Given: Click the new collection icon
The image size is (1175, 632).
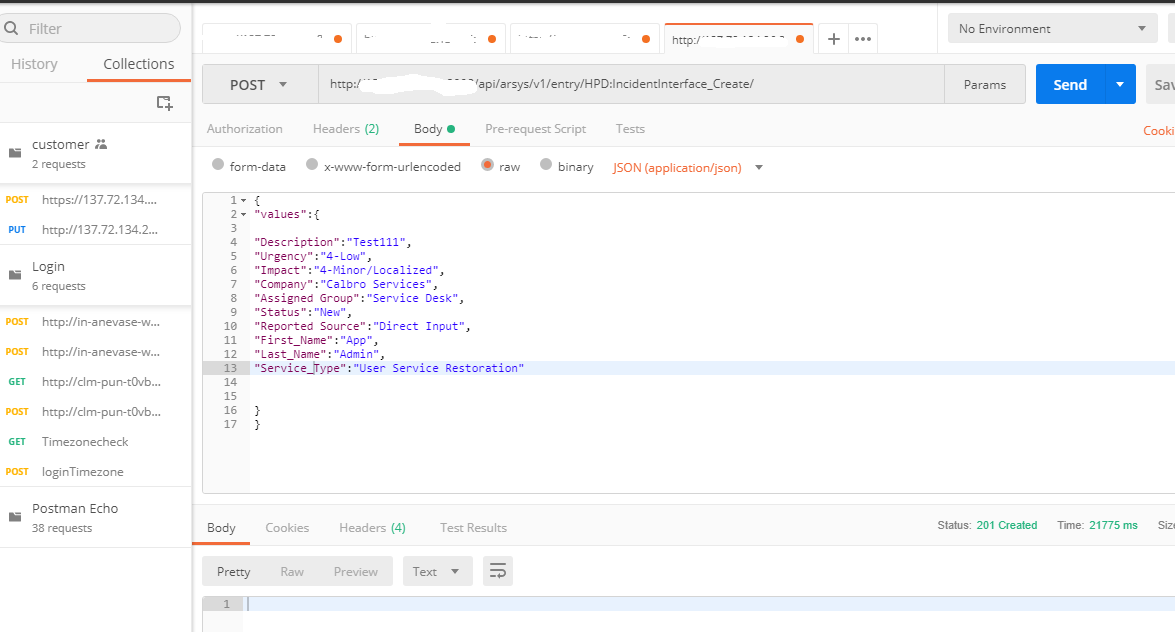Looking at the screenshot, I should (165, 103).
